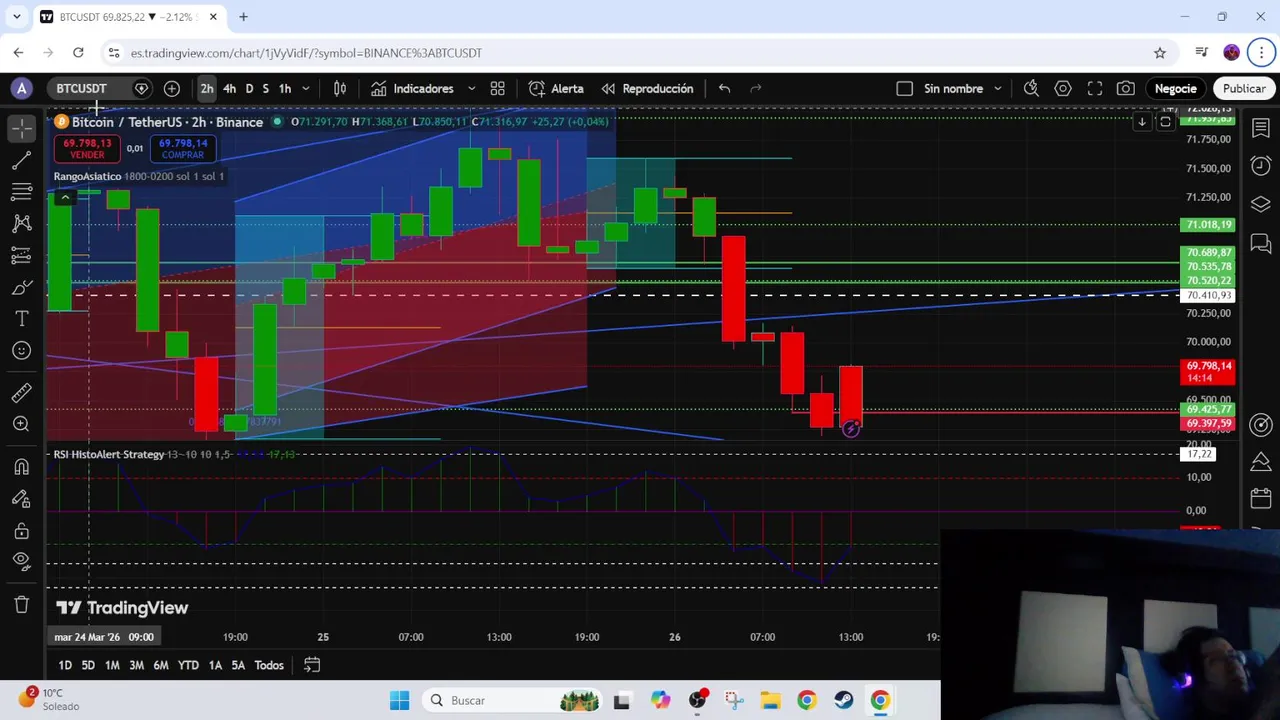
Task: Open the indicator templates grid
Action: tap(498, 89)
